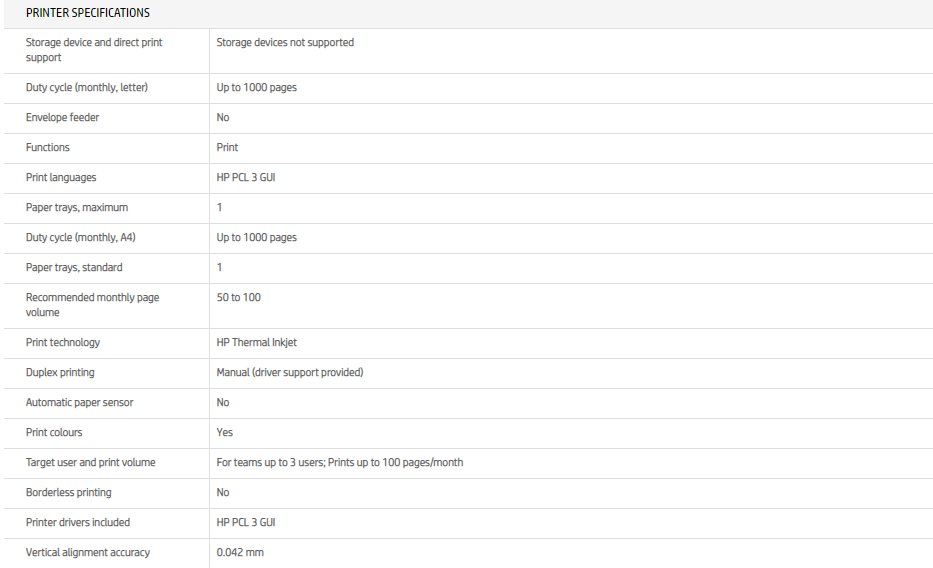
Task: Select the 'Print colours' row label
Action: (54, 432)
